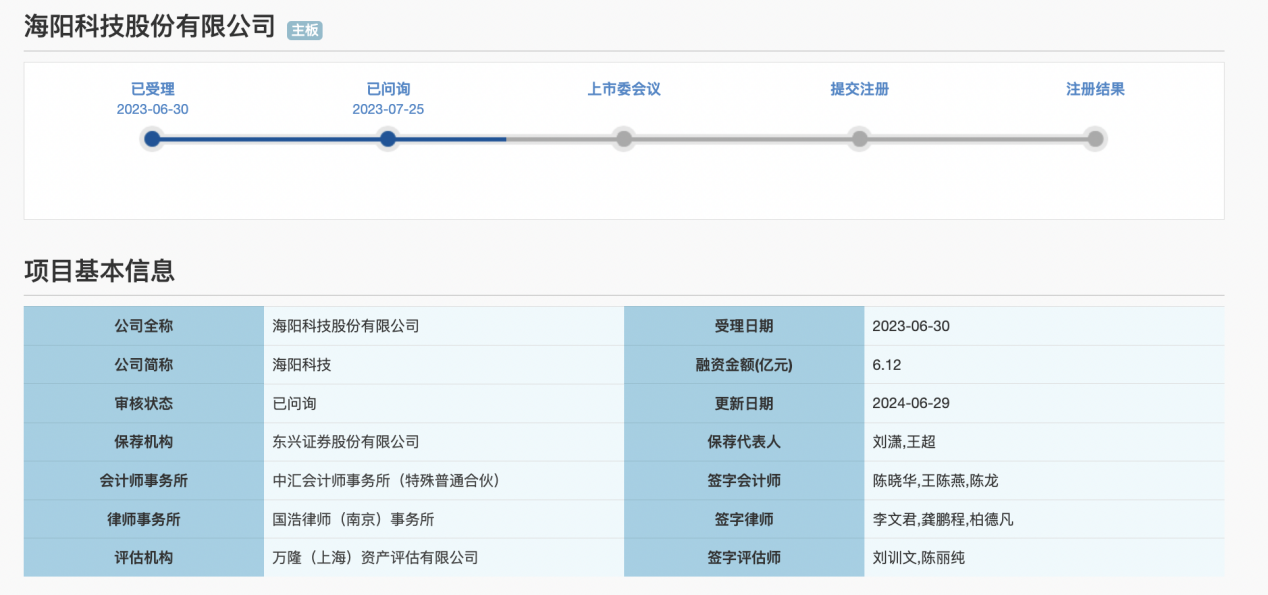Select the 提交注册 stage dot
Viewport: 1268px width, 595px height.
(x=859, y=139)
